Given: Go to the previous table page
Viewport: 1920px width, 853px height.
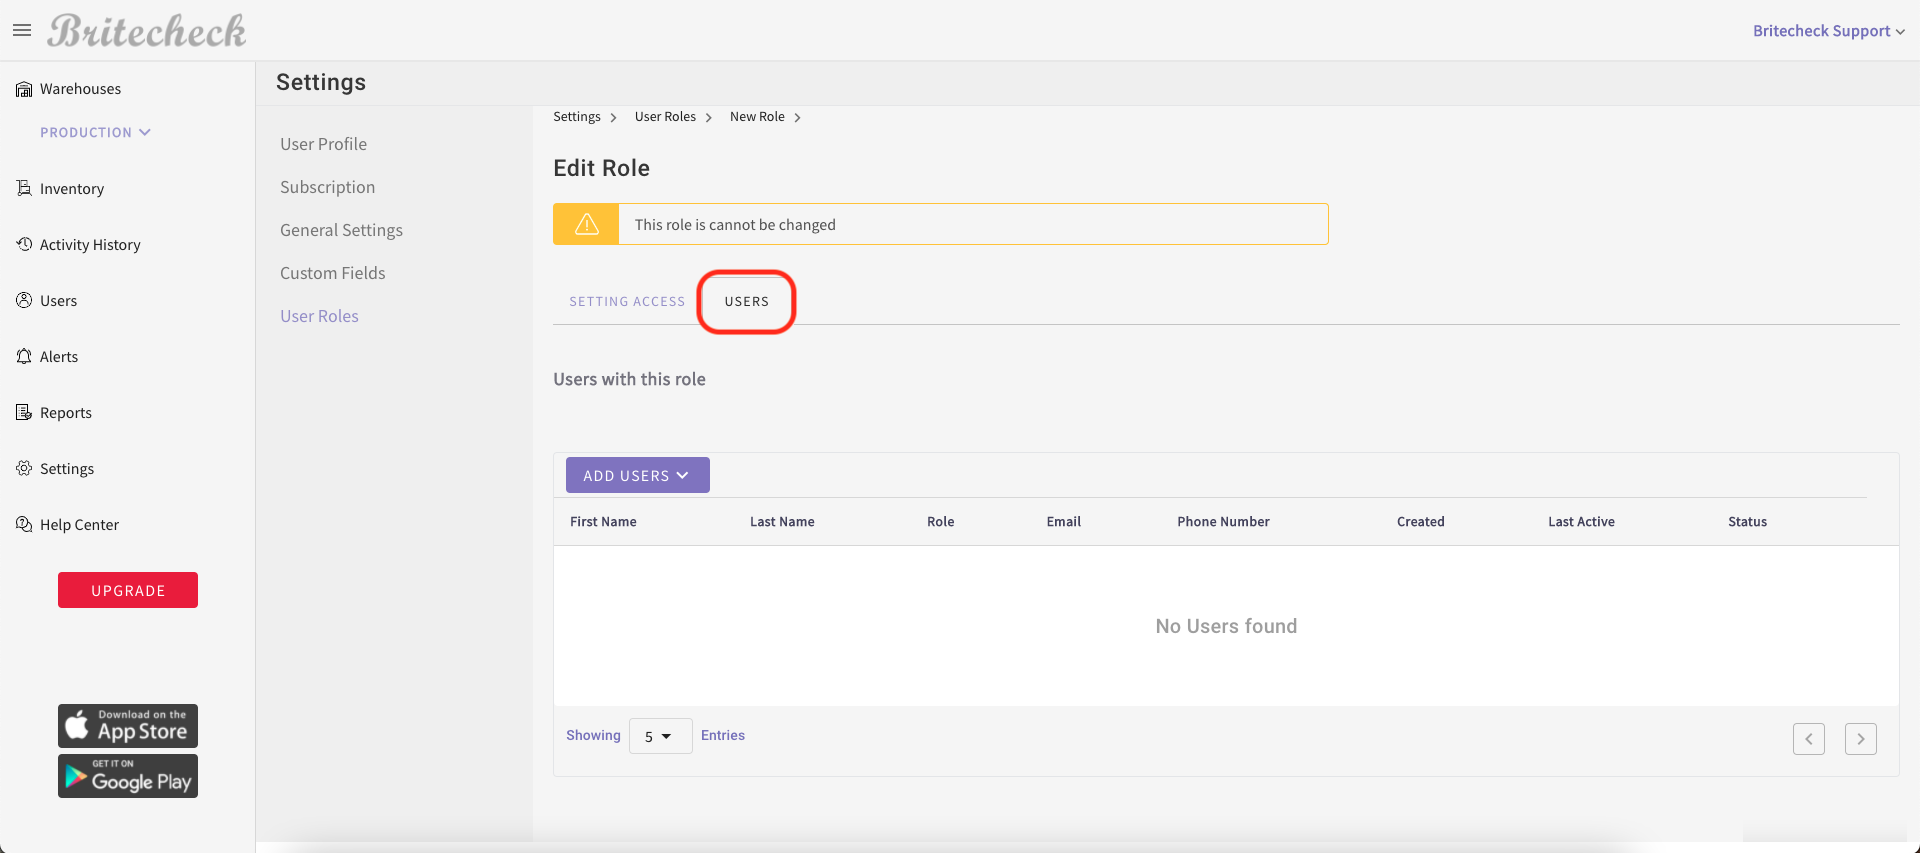Looking at the screenshot, I should point(1808,739).
